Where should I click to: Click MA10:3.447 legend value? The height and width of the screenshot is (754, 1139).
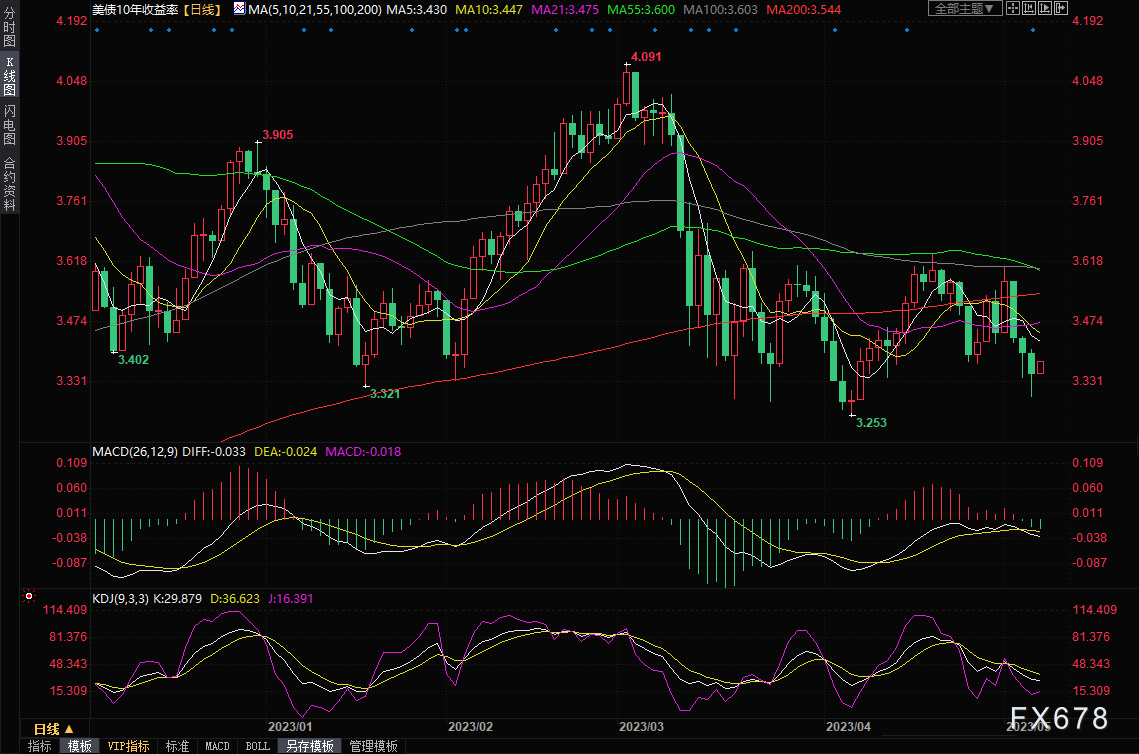point(488,9)
